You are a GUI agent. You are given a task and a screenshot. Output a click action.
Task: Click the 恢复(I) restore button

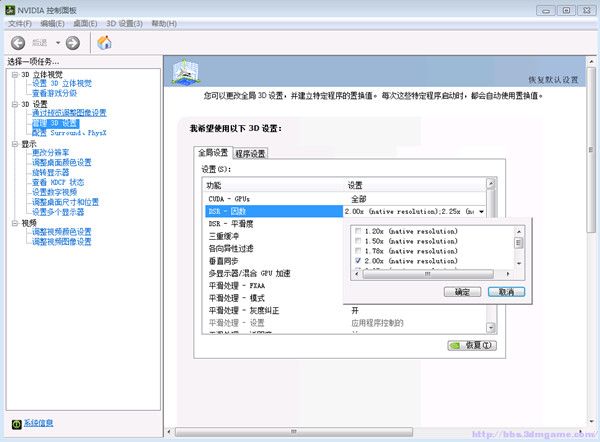tap(472, 346)
